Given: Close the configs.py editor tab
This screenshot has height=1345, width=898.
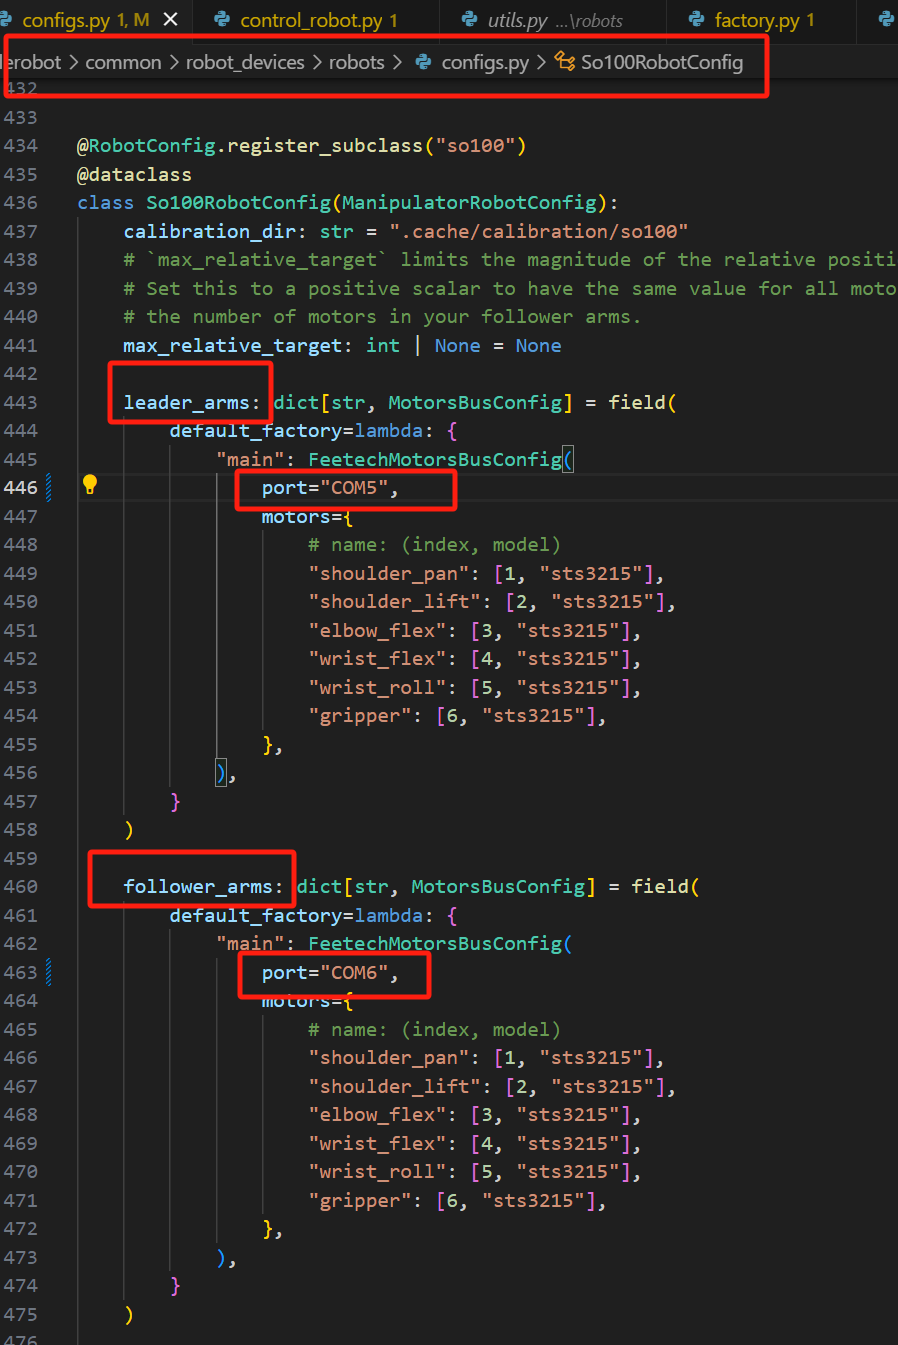Looking at the screenshot, I should pyautogui.click(x=170, y=19).
